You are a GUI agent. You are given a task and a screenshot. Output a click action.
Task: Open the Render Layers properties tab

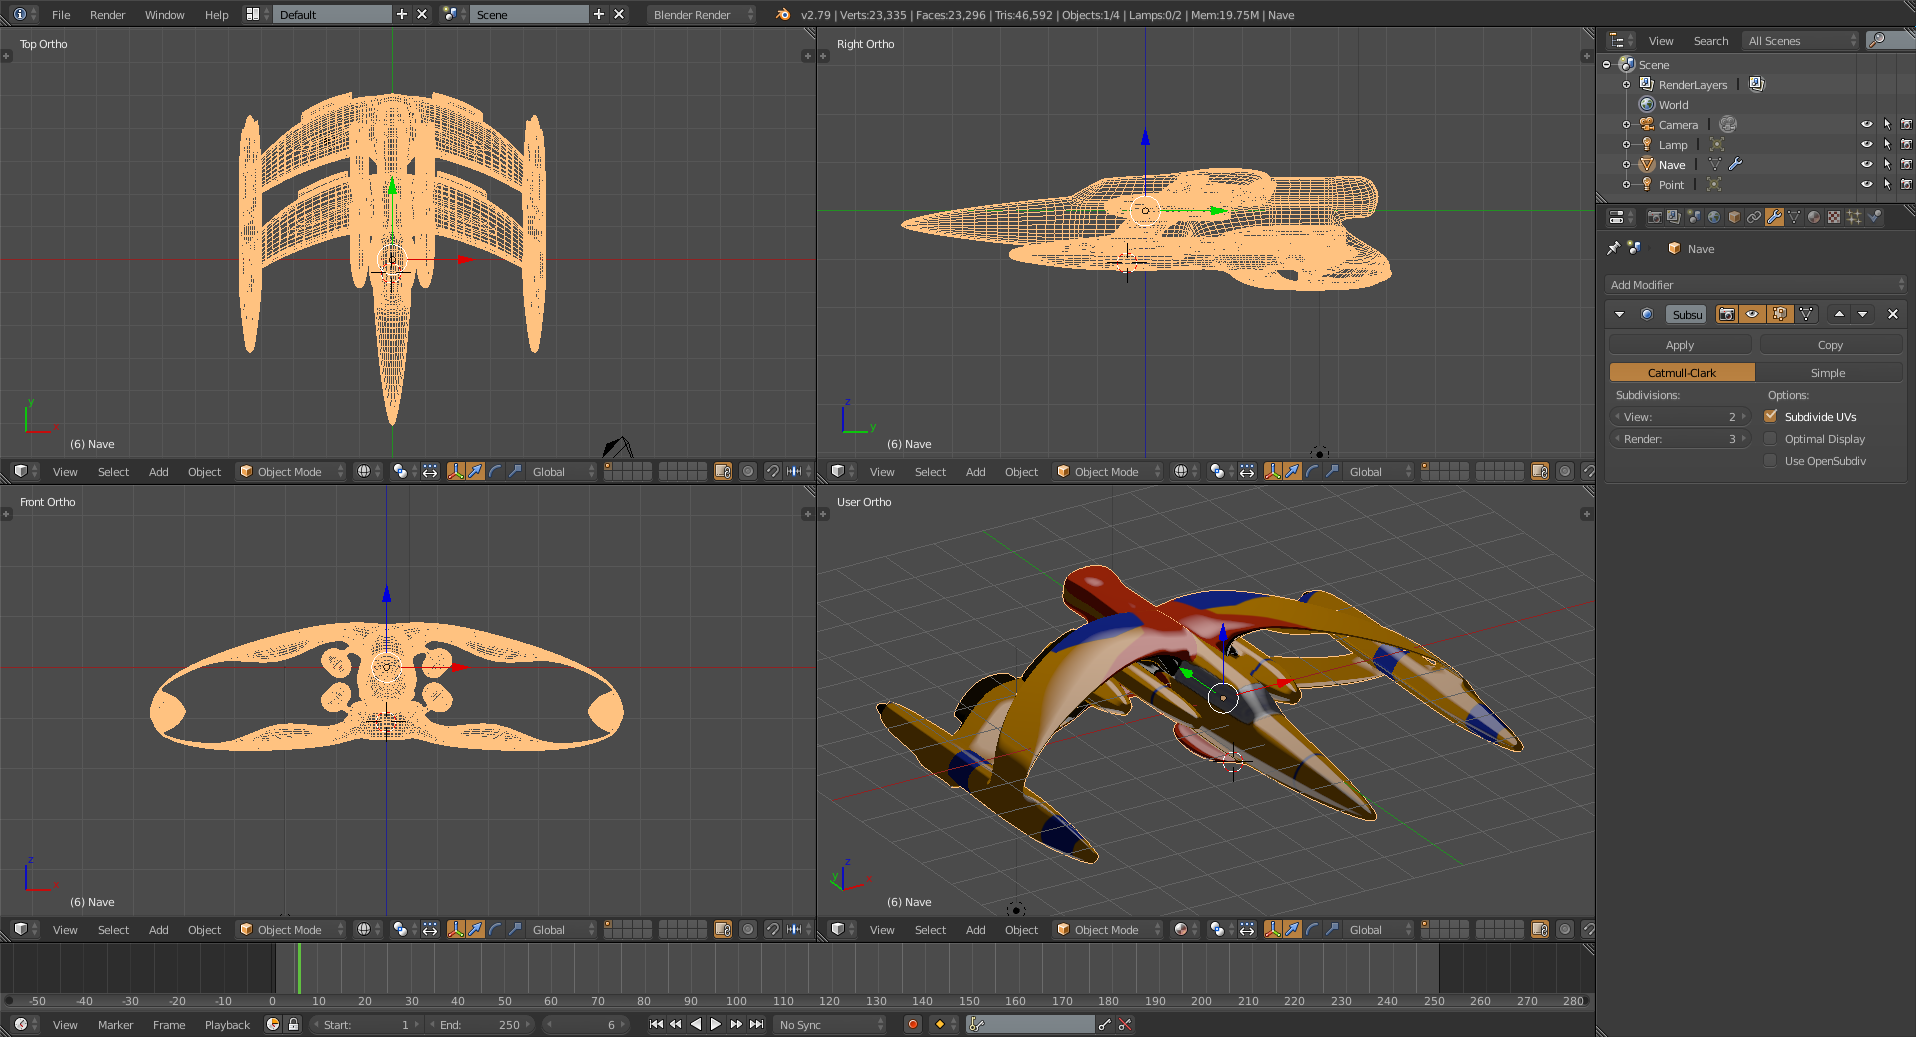pos(1674,217)
